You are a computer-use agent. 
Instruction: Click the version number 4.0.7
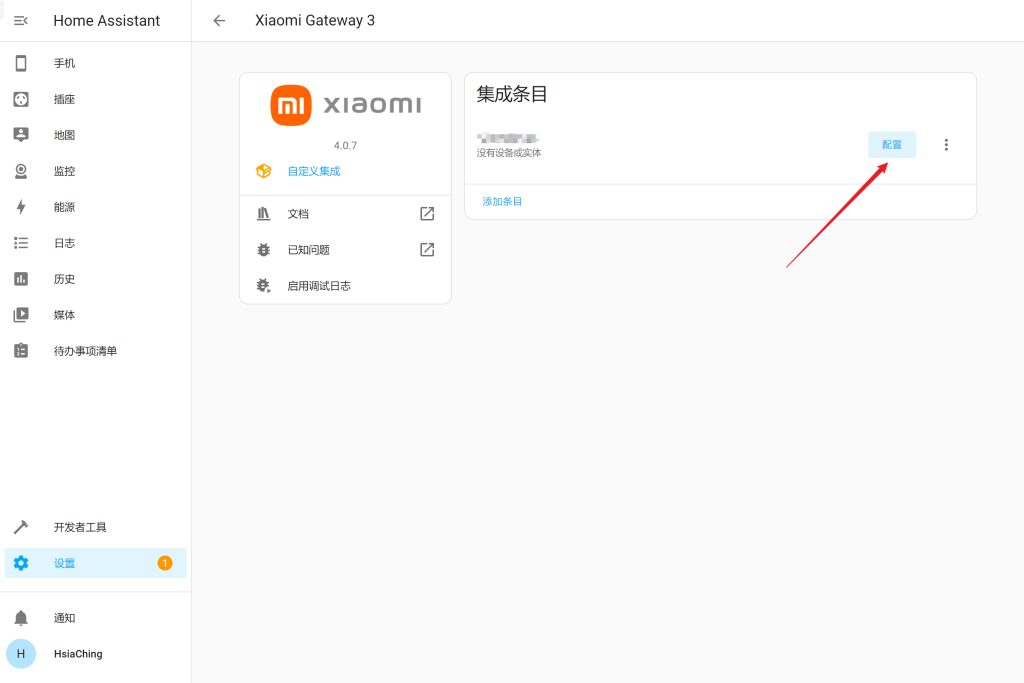tap(345, 146)
